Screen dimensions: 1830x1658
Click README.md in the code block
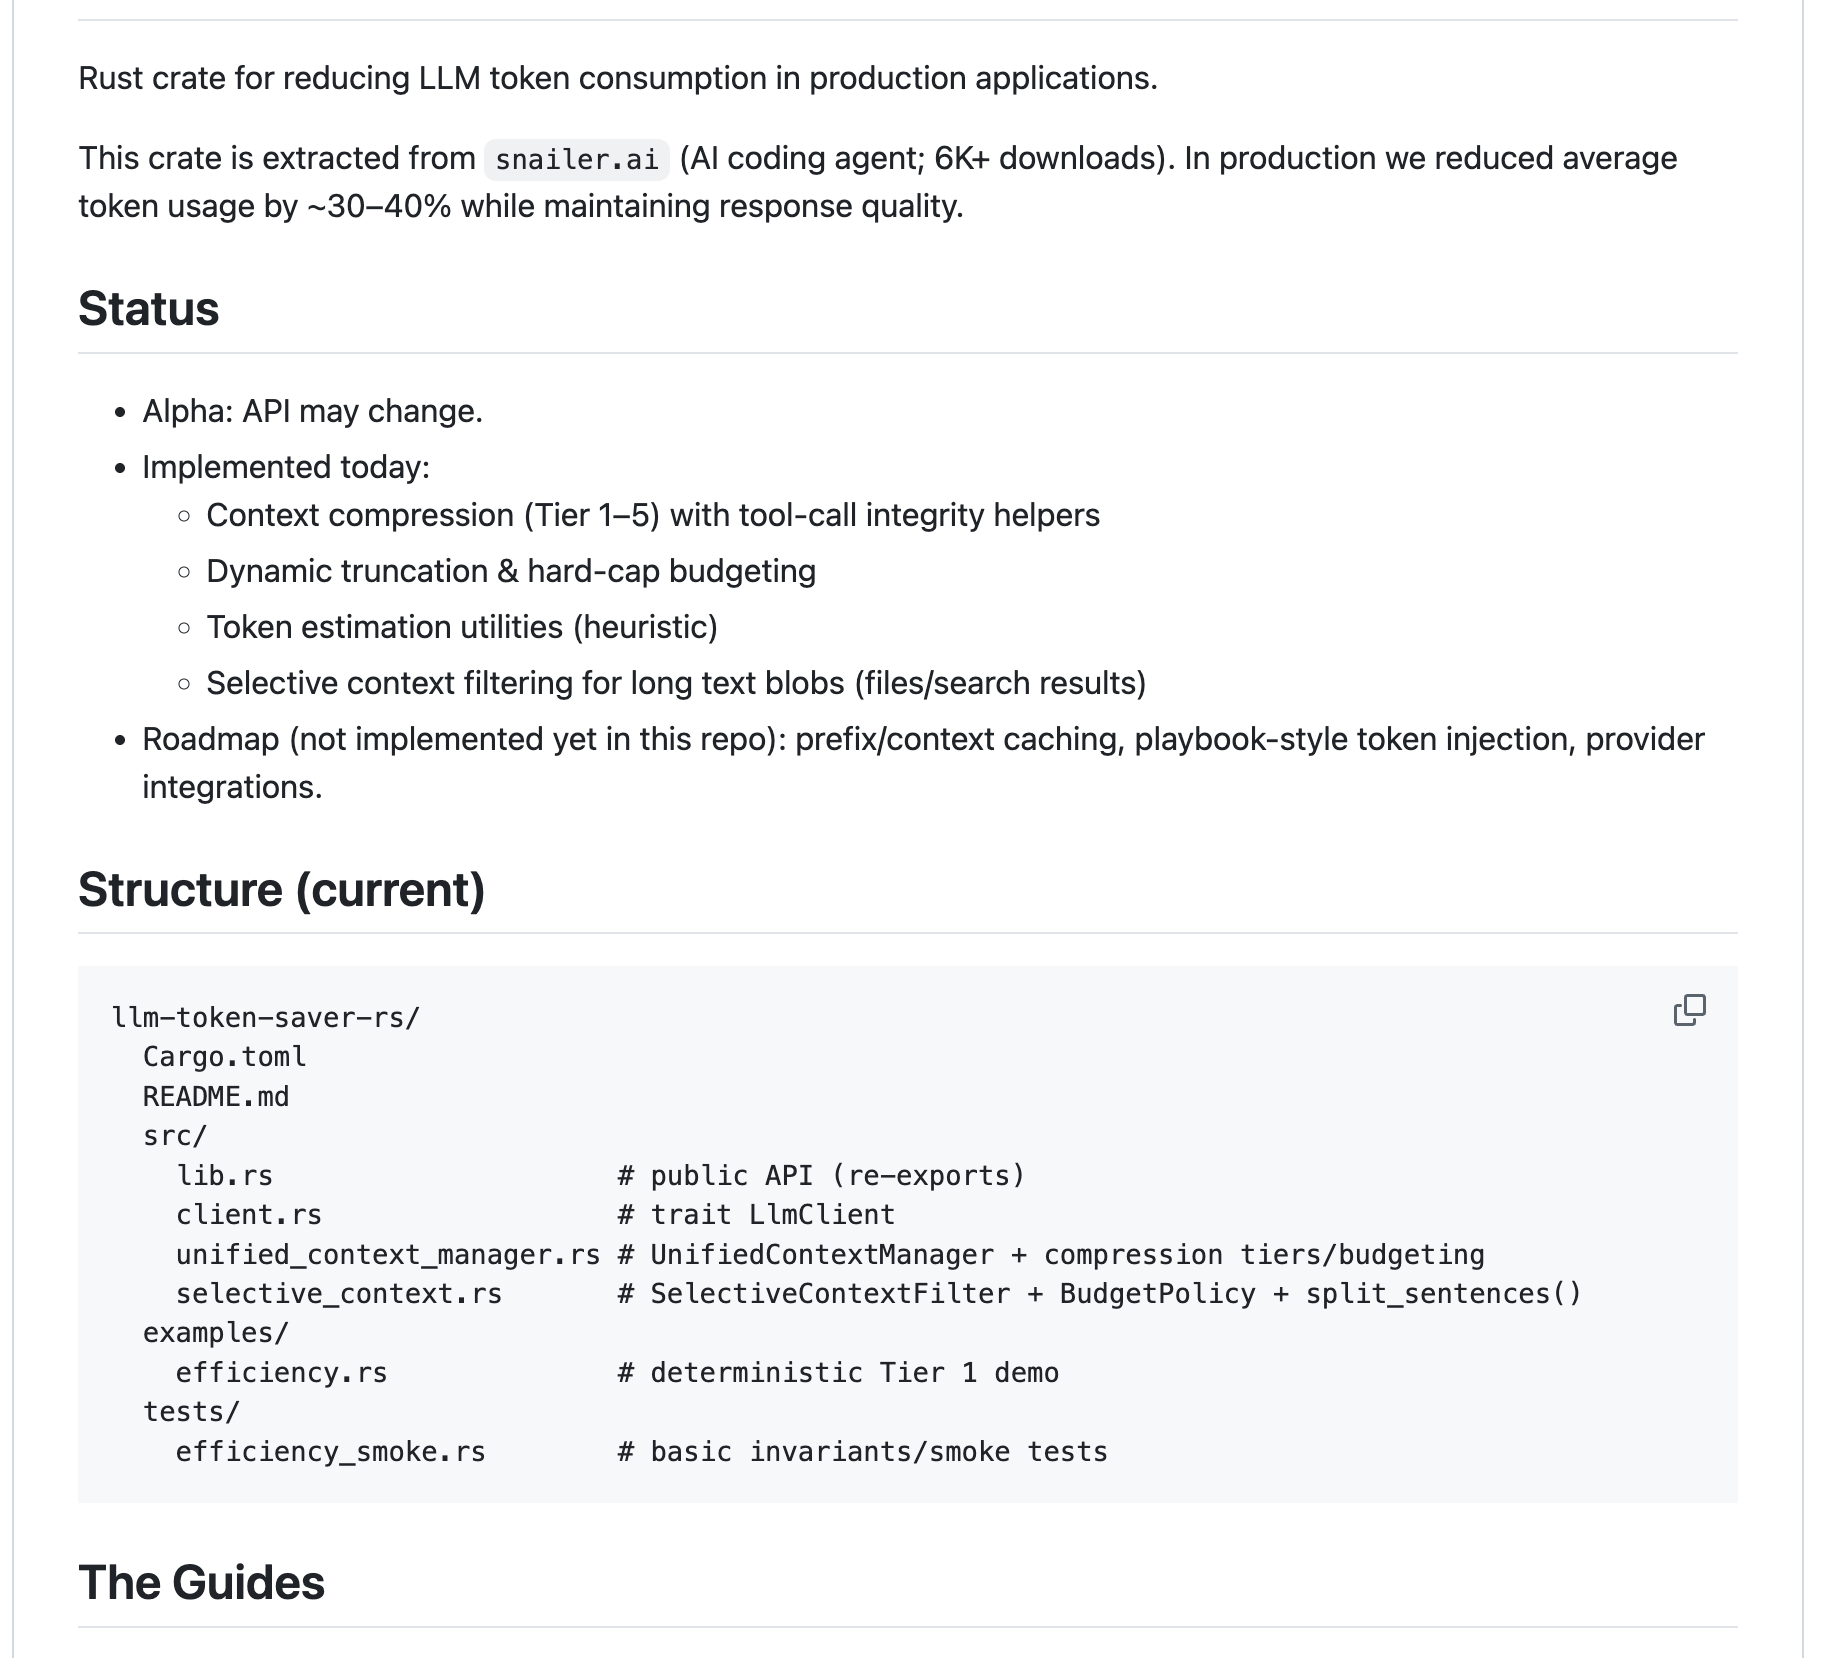pyautogui.click(x=215, y=1097)
